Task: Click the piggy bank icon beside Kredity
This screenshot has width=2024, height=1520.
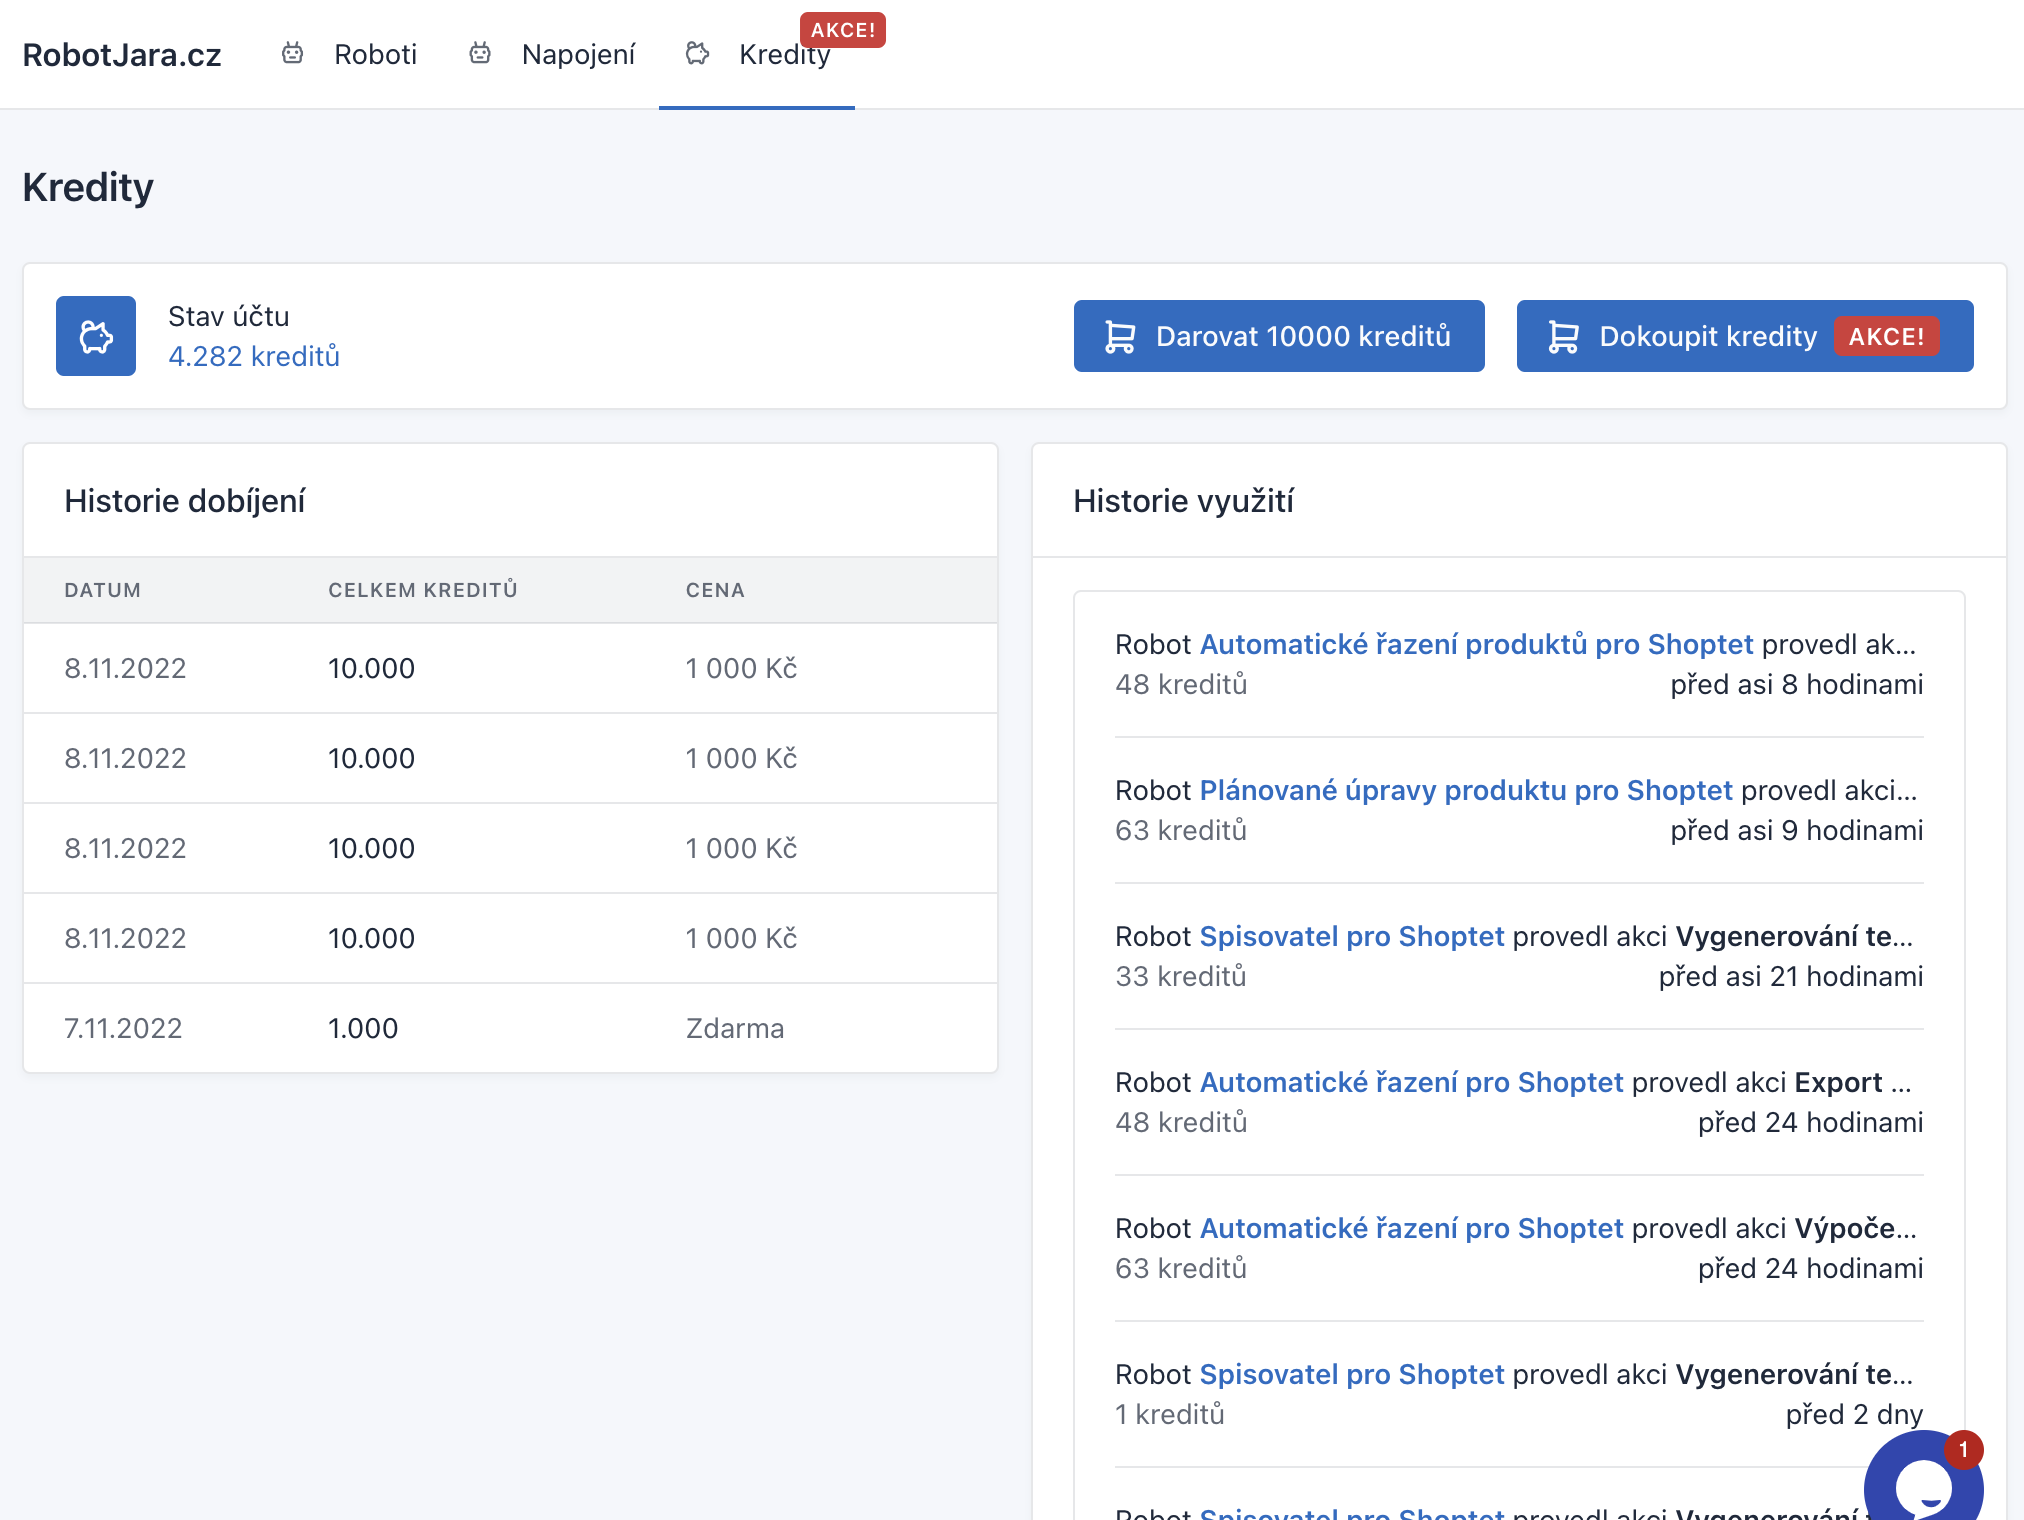Action: pyautogui.click(x=697, y=53)
